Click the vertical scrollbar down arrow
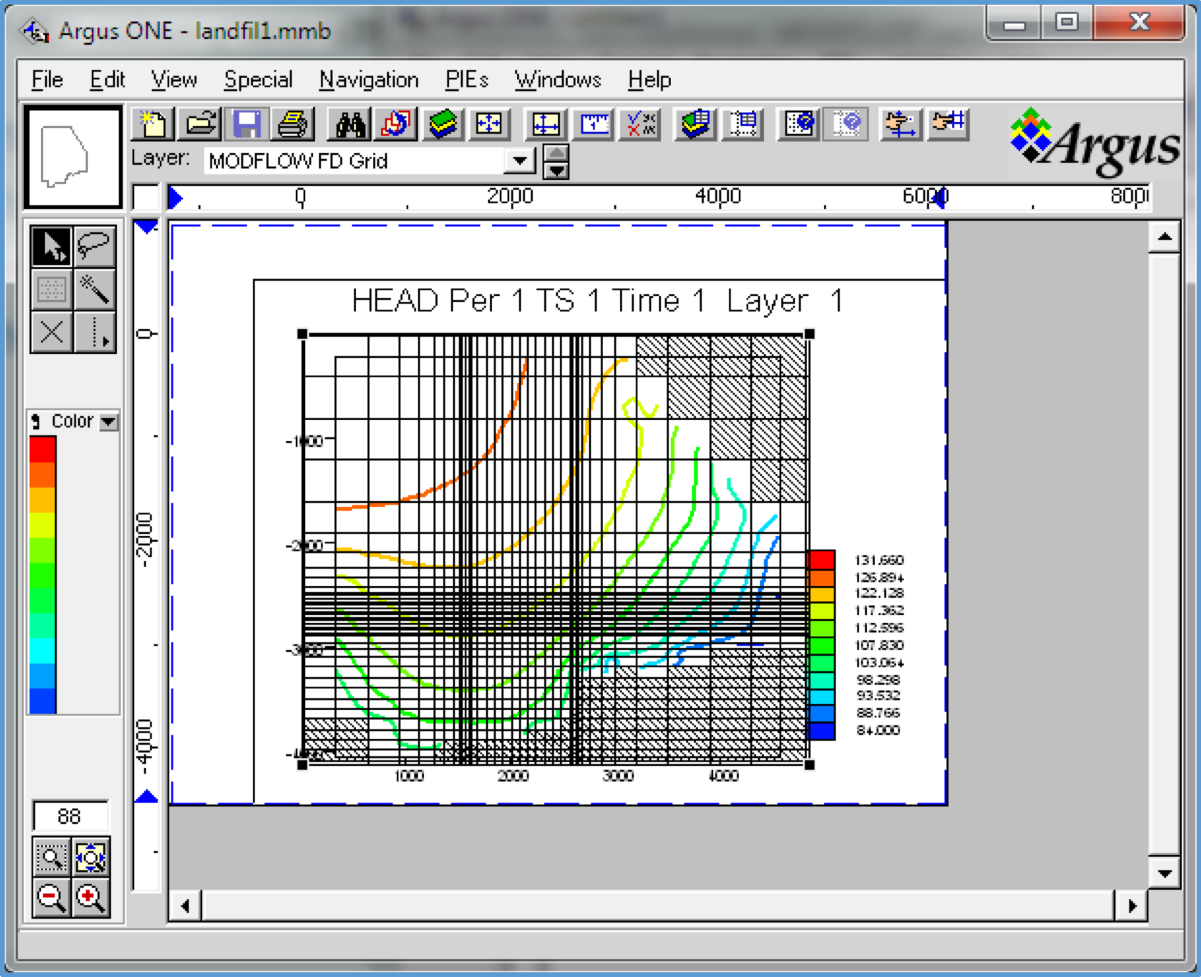1201x977 pixels. 1163,872
